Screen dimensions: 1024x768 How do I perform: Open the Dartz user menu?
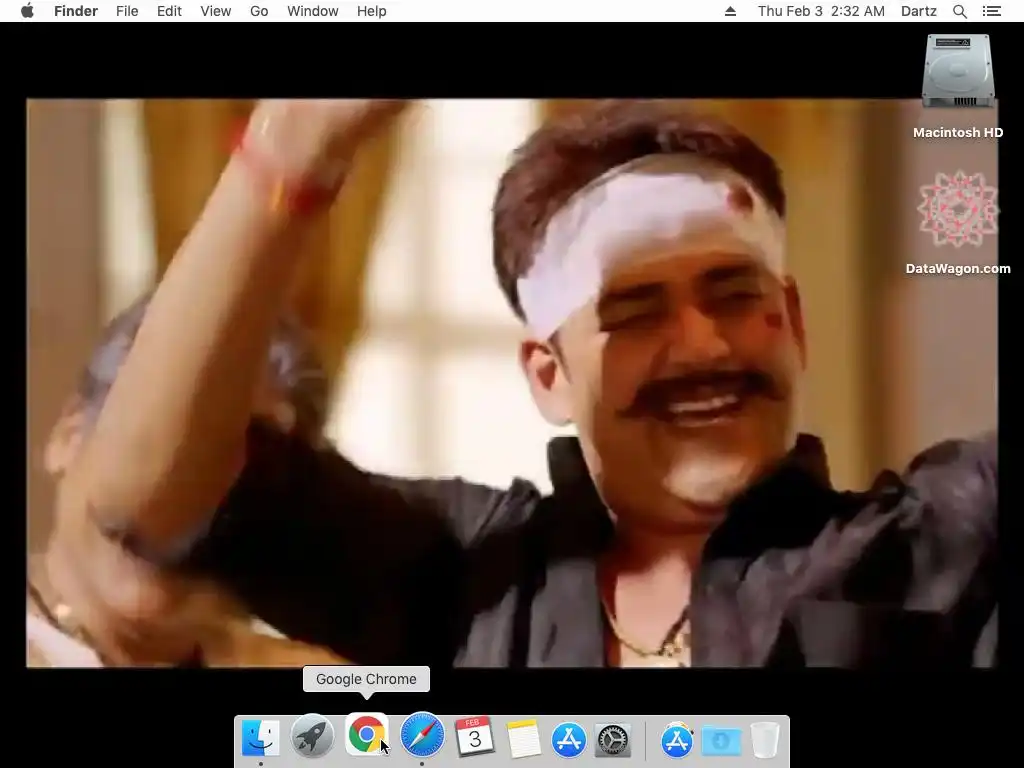tap(918, 11)
